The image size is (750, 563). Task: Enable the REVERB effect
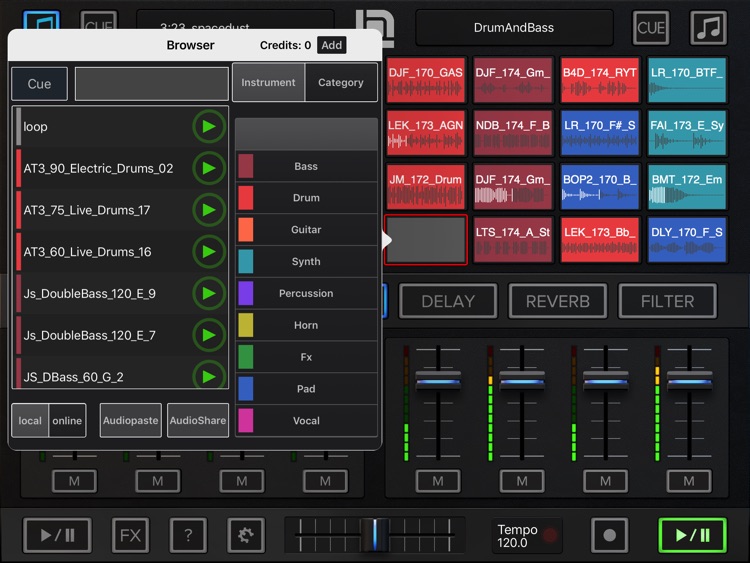pyautogui.click(x=558, y=301)
